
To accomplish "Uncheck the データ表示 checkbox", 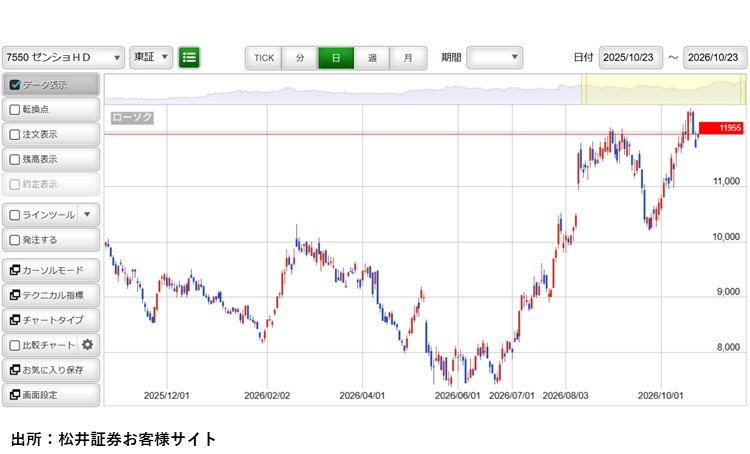I will point(15,85).
